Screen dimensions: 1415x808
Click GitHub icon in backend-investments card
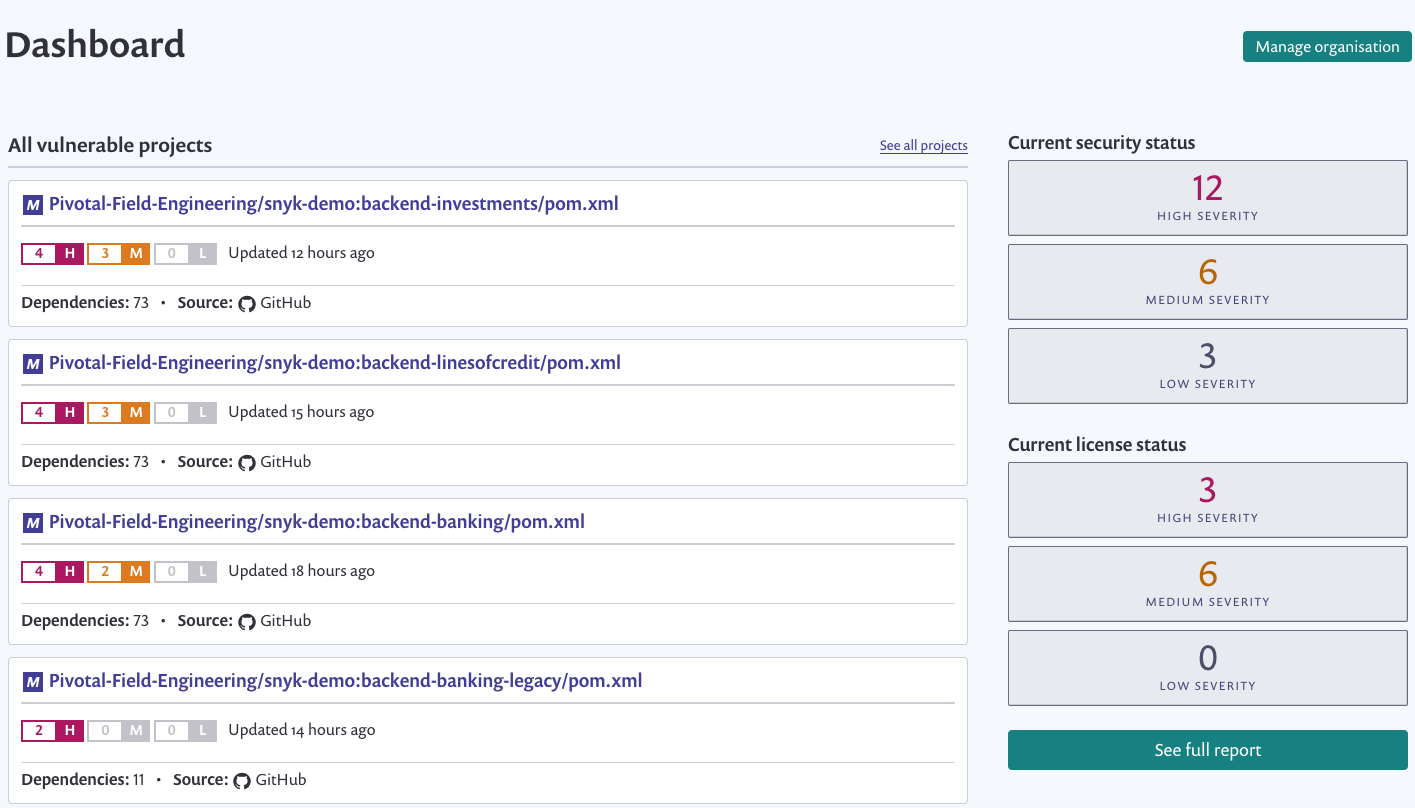coord(247,303)
